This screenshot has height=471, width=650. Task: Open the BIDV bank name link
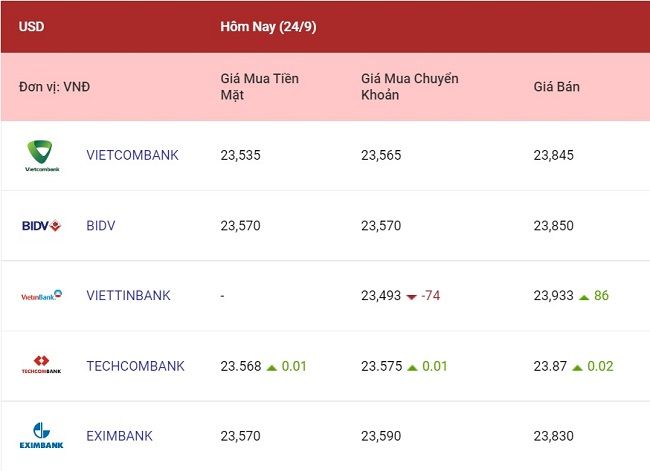click(101, 226)
